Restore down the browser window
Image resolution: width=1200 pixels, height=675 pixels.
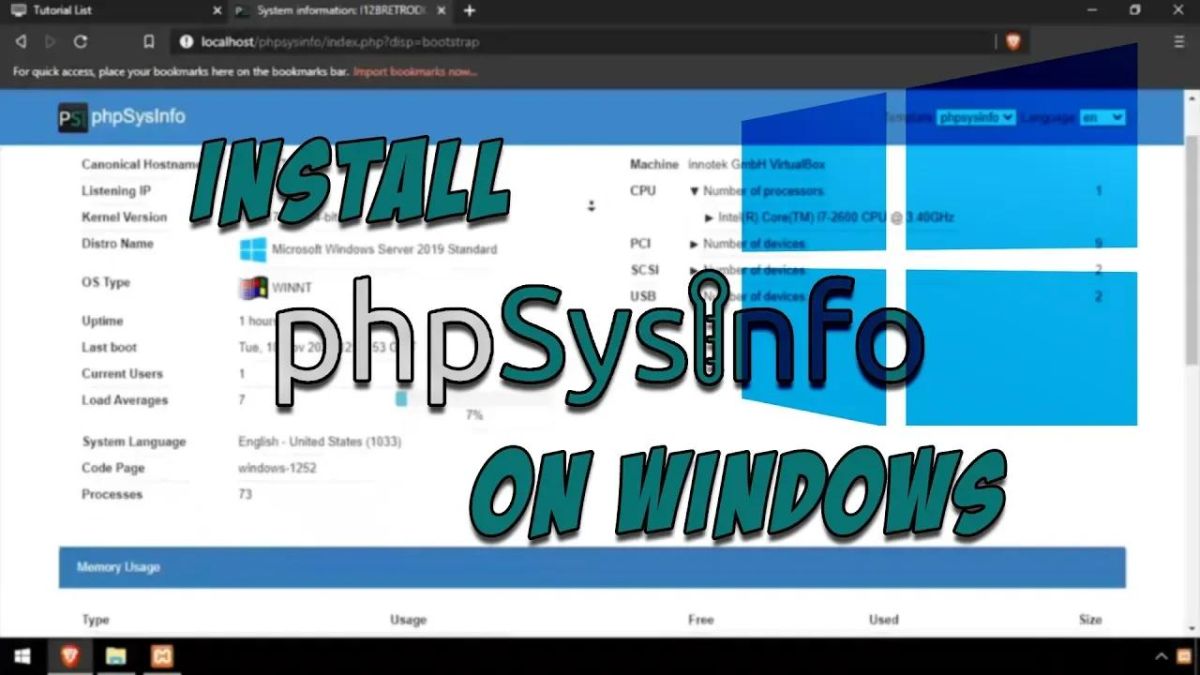click(x=1134, y=10)
